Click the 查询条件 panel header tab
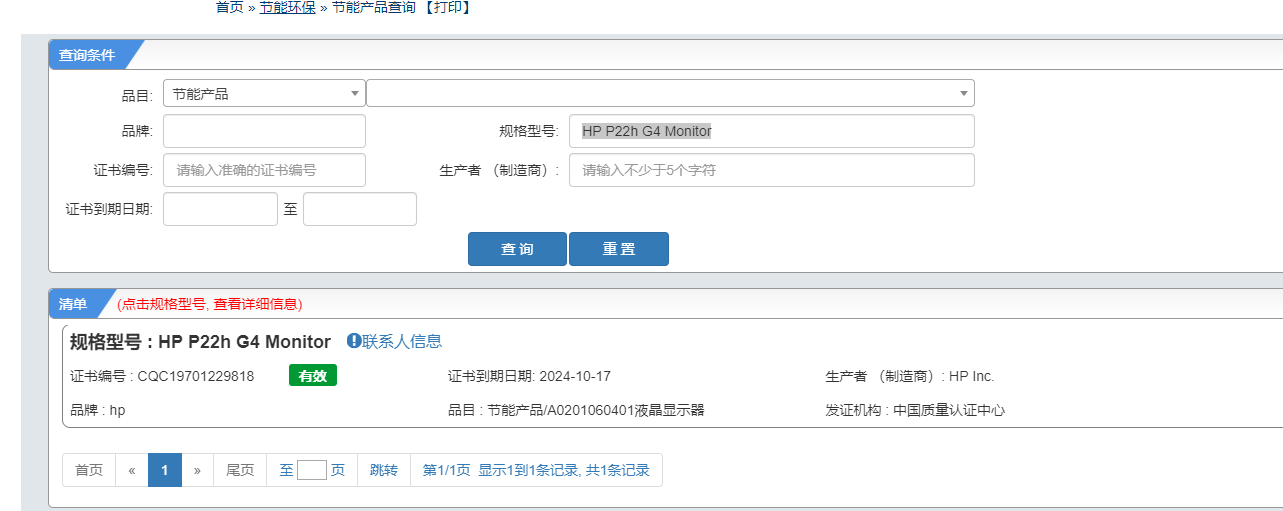The height and width of the screenshot is (511, 1283). pos(88,55)
